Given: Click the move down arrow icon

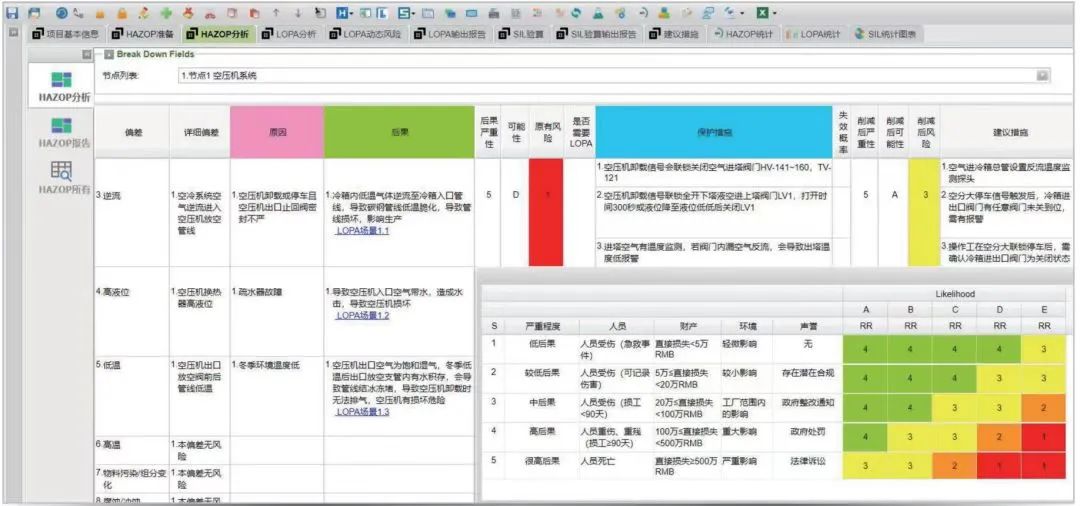Looking at the screenshot, I should (297, 13).
